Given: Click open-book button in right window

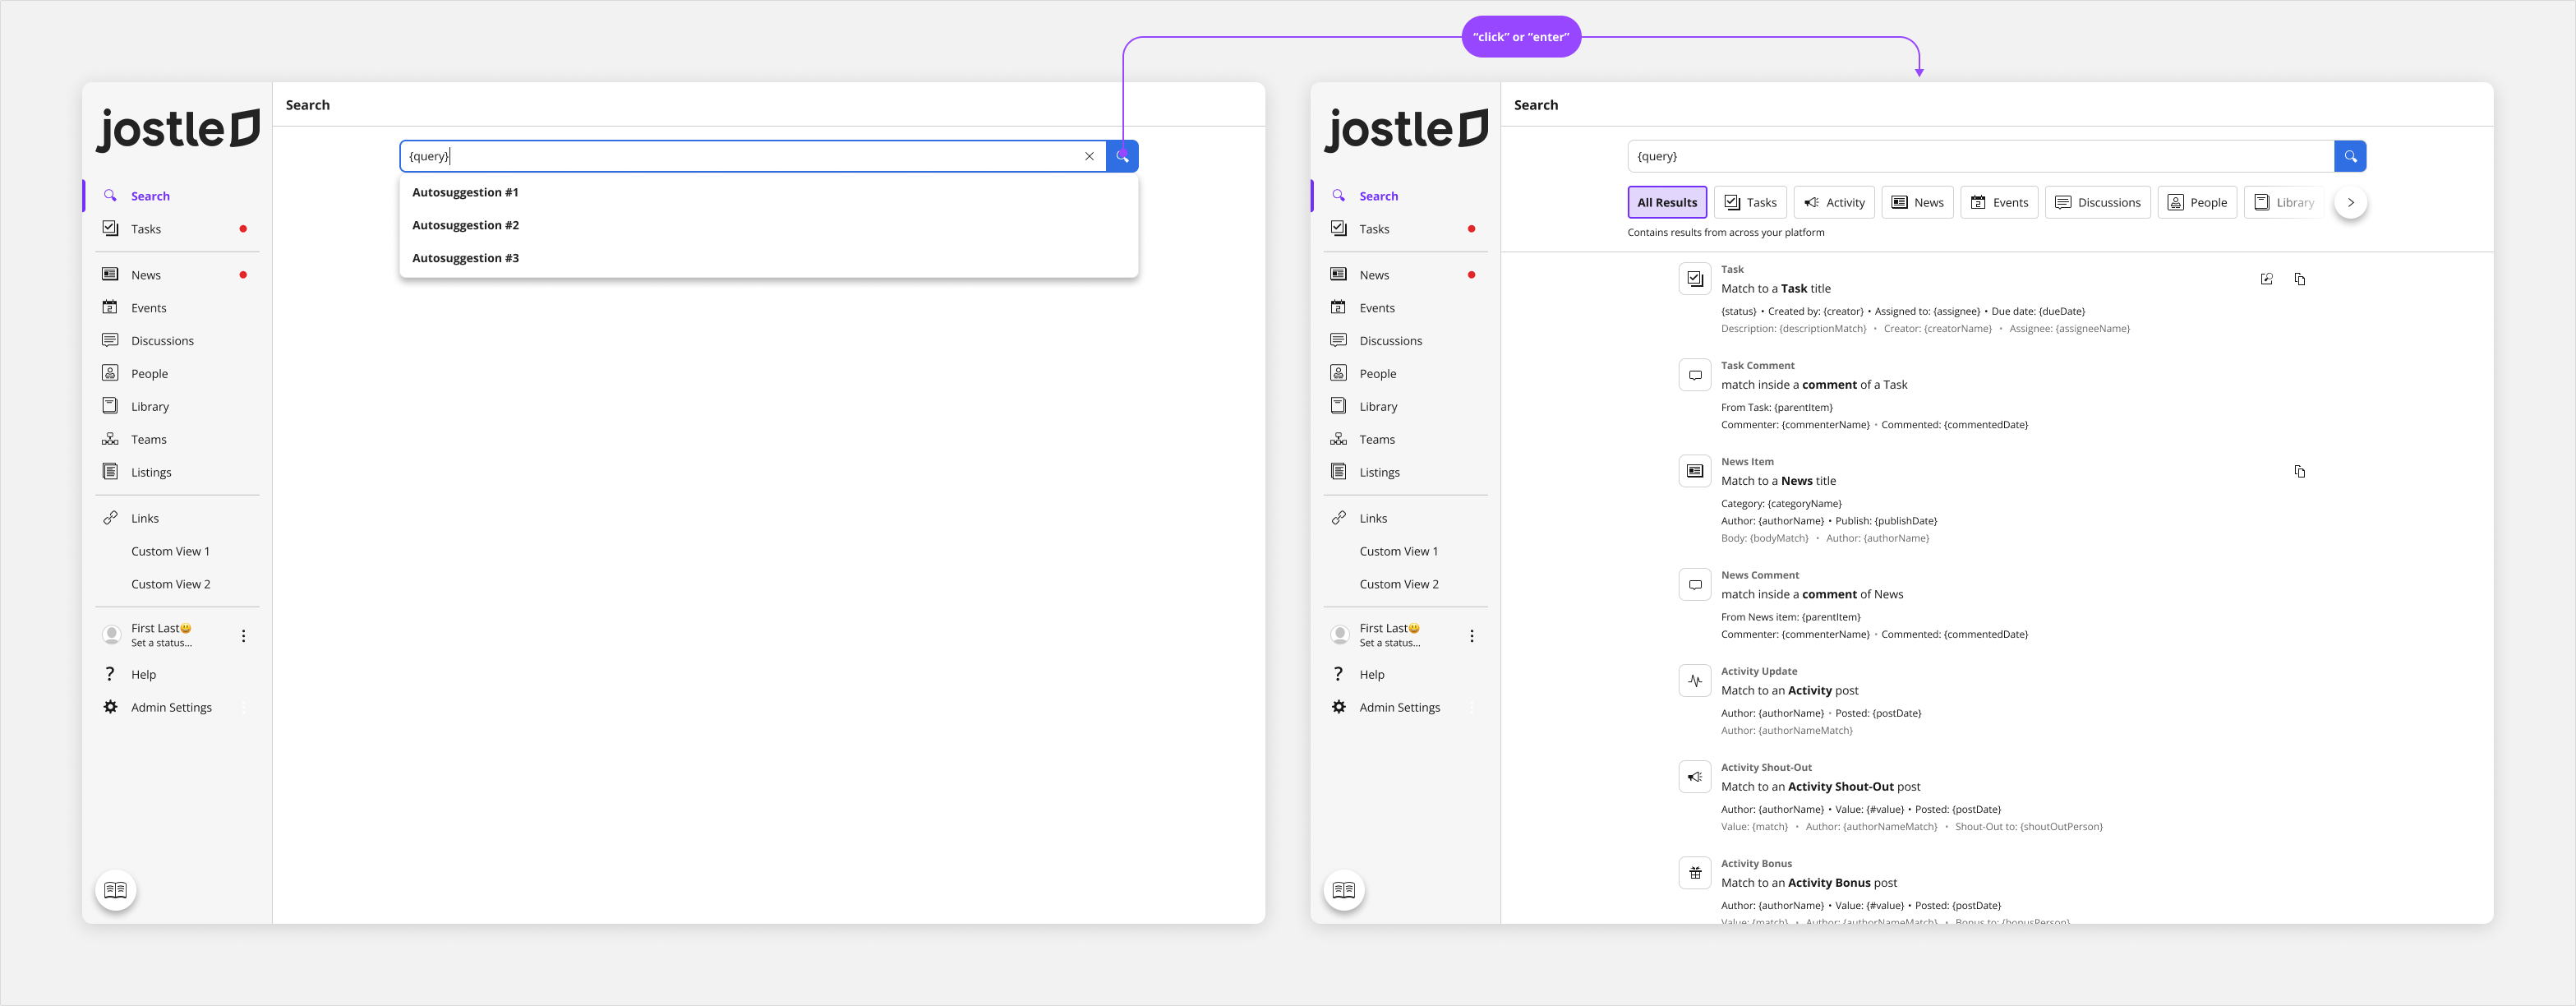Looking at the screenshot, I should click(x=1344, y=890).
